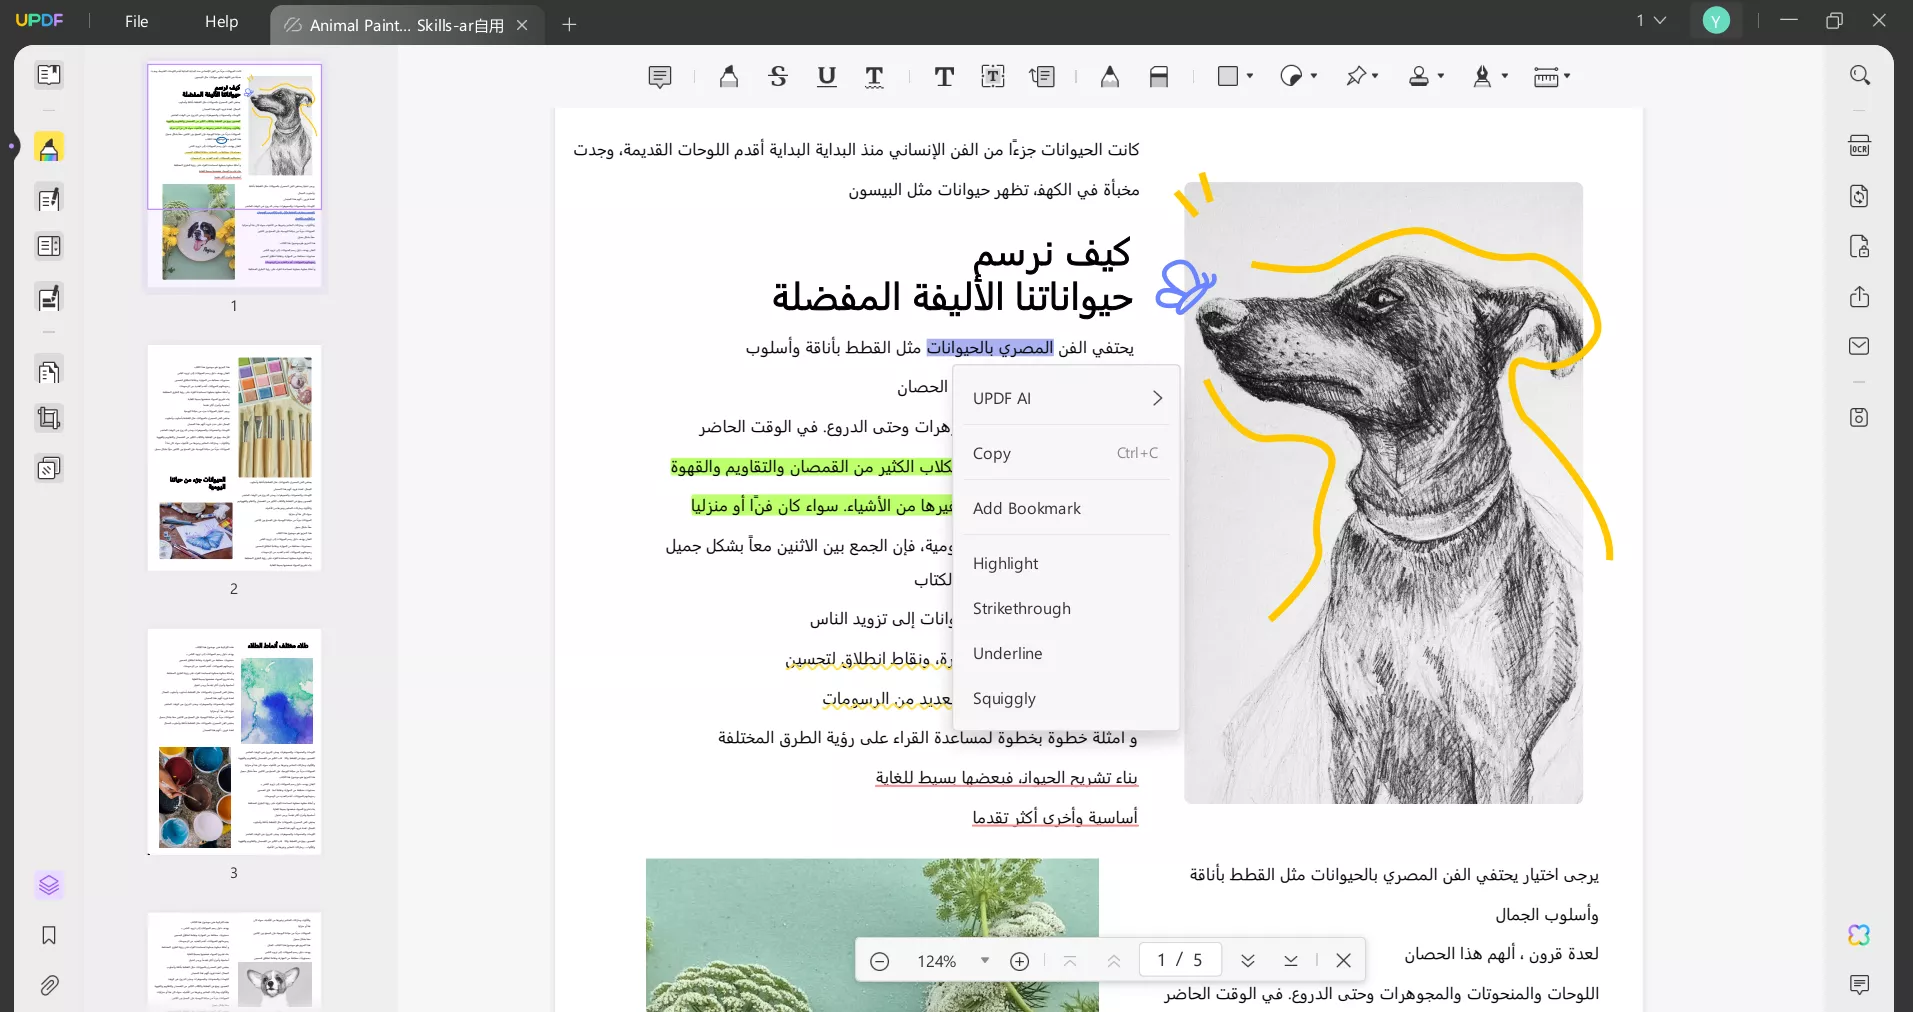Open the sticky note comment tool

[660, 77]
